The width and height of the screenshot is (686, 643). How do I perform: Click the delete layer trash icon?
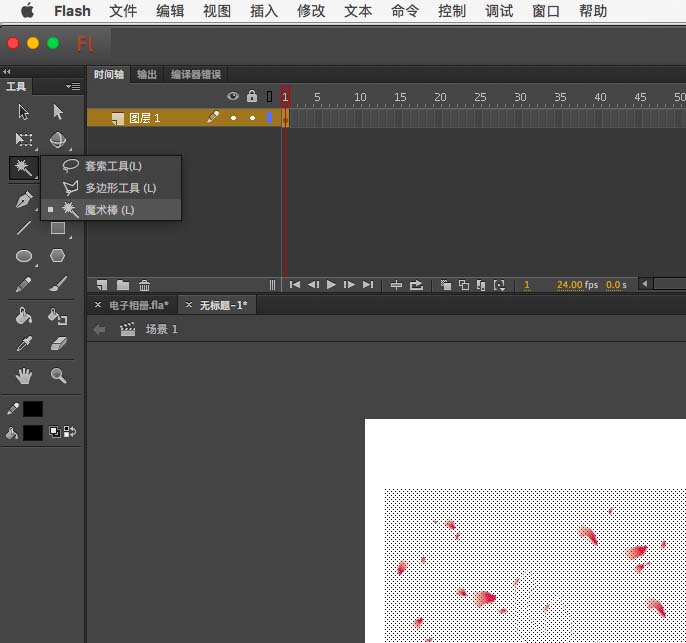coord(145,285)
